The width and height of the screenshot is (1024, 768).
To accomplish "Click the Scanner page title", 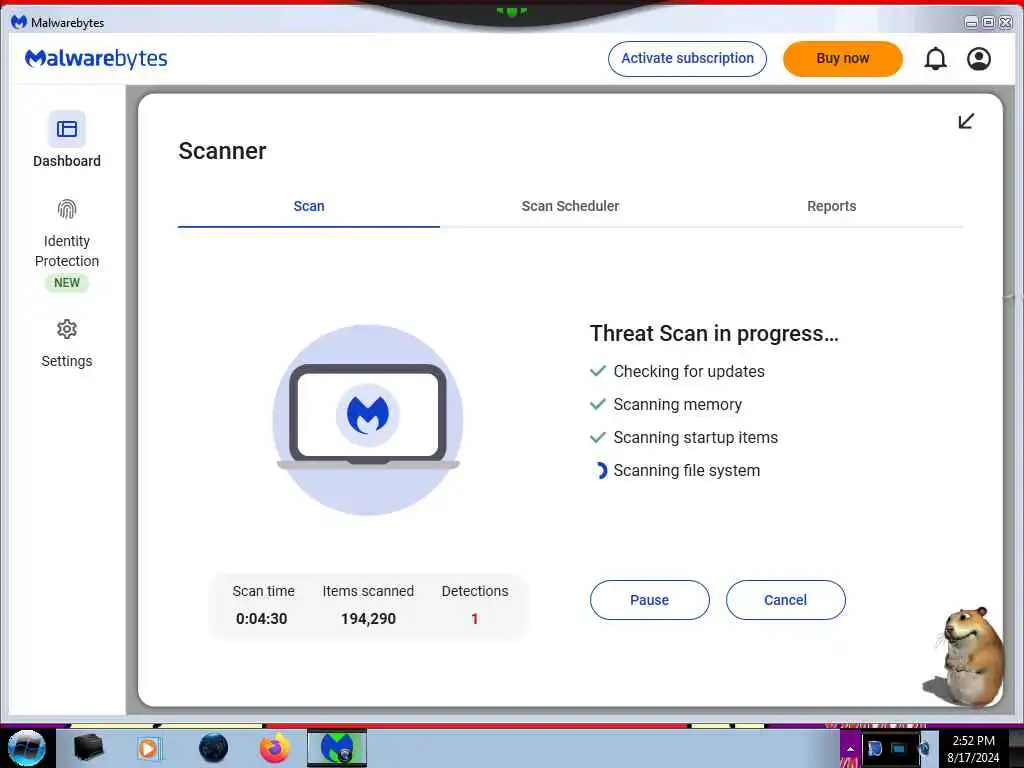I will (222, 152).
